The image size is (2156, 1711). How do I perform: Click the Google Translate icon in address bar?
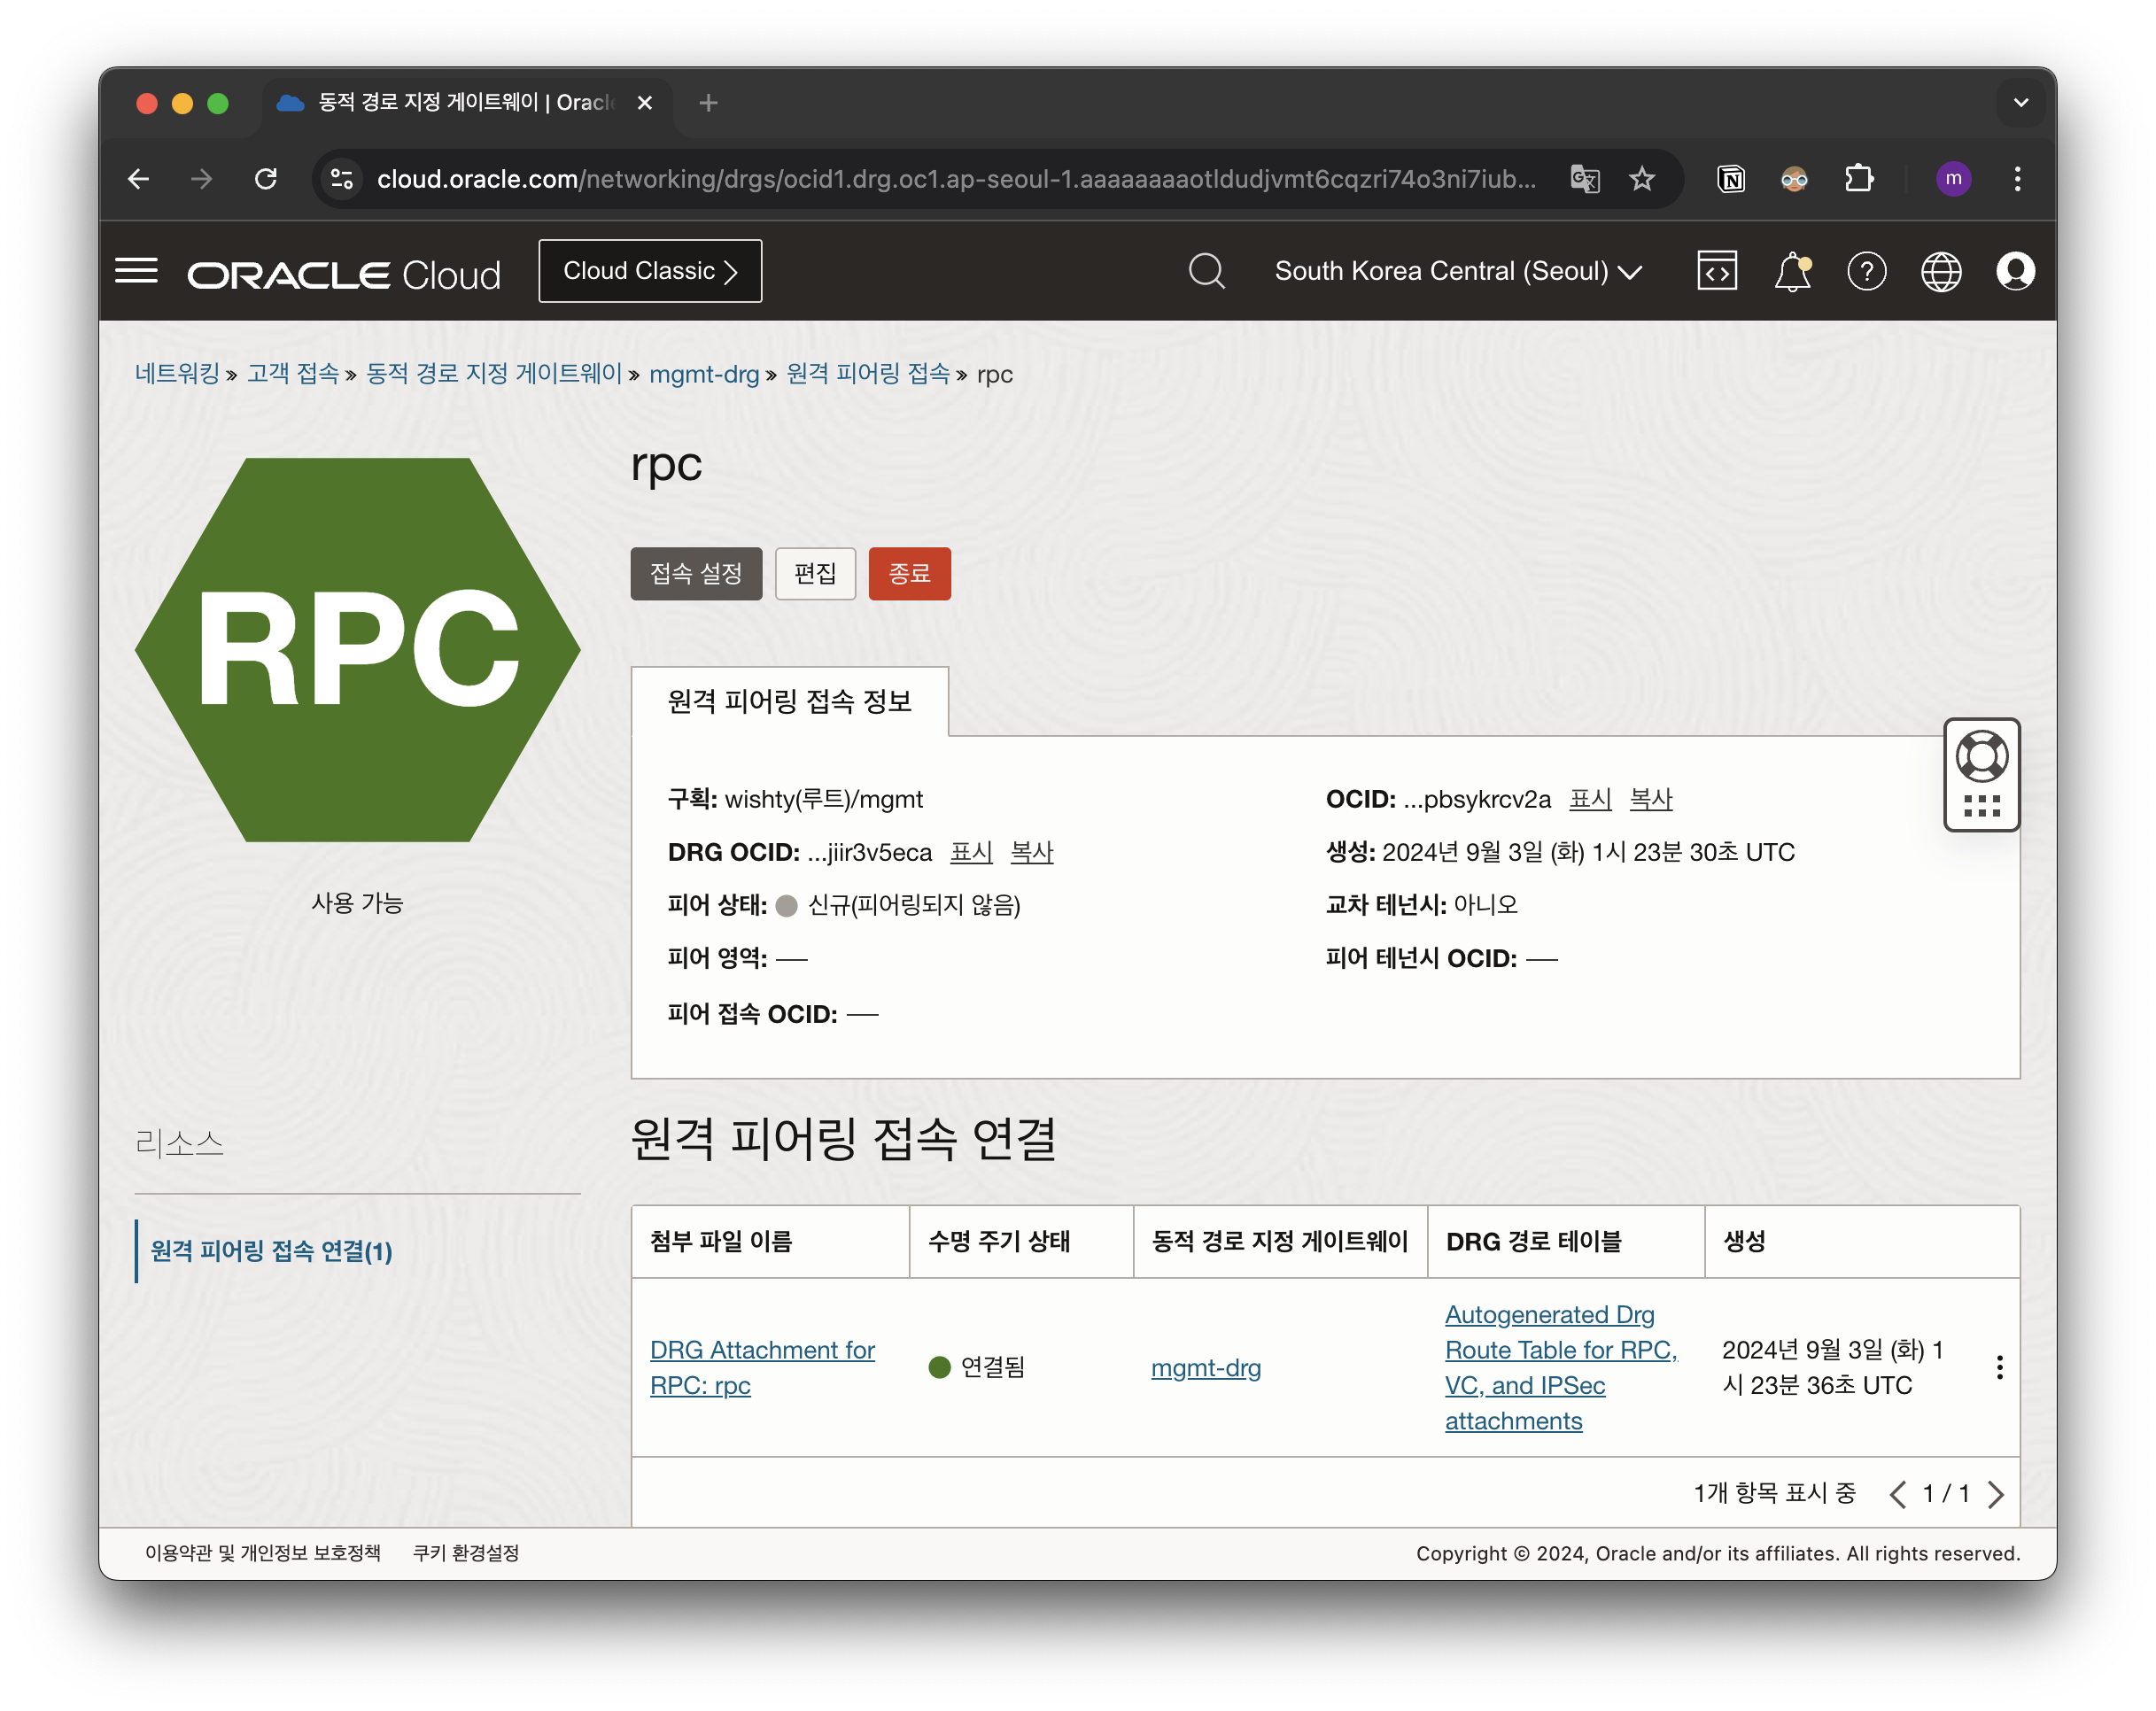tap(1584, 179)
